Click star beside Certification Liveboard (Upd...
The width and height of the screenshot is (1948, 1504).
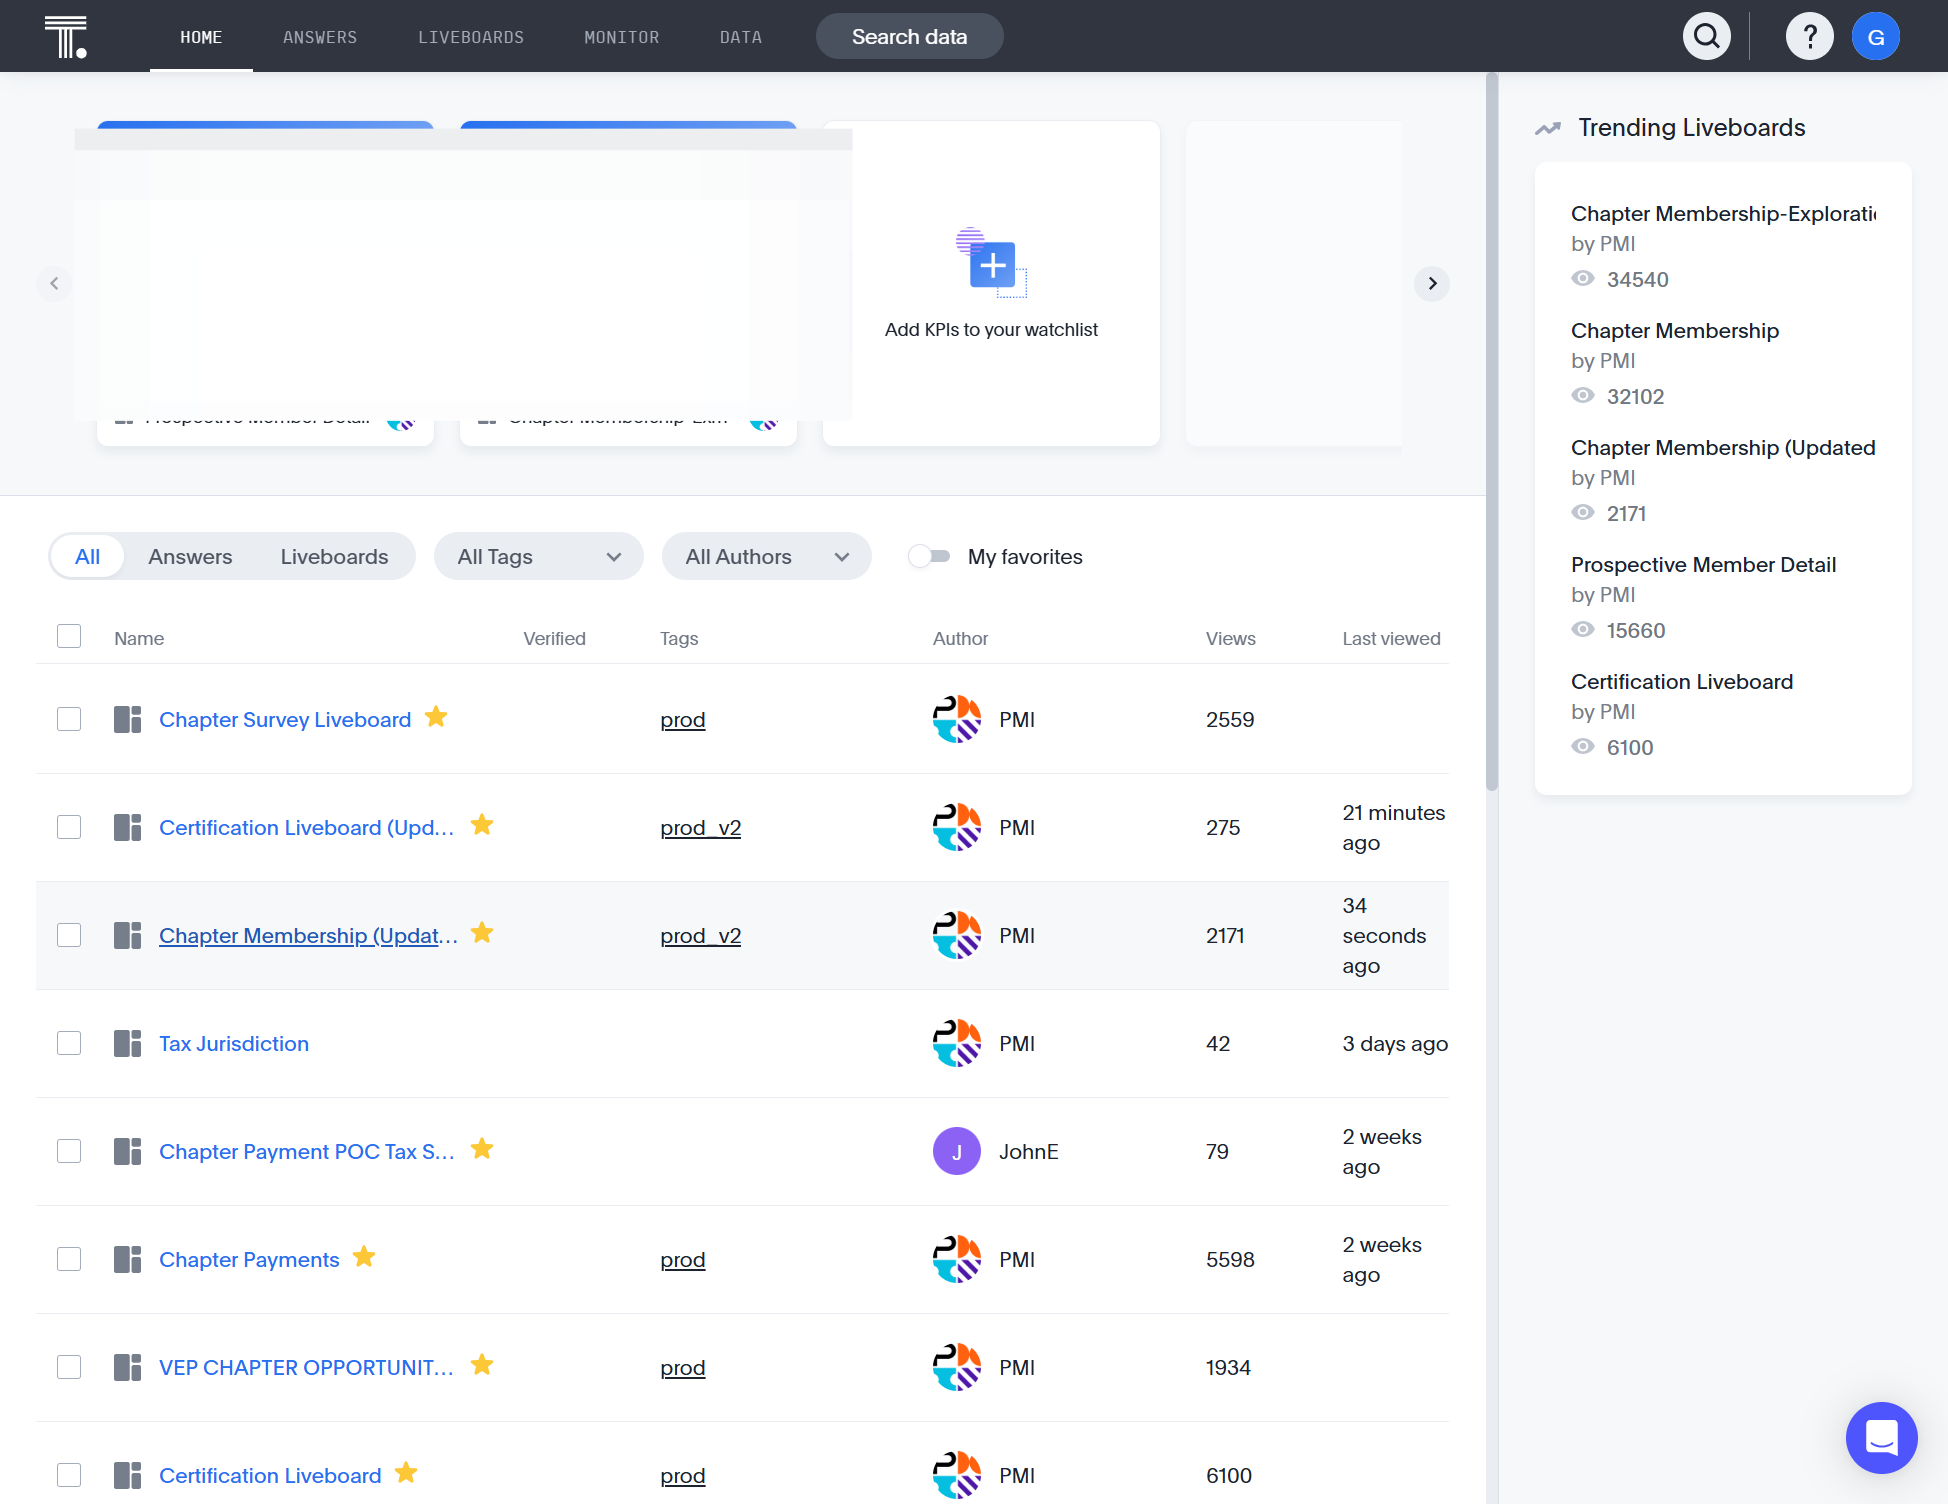click(482, 825)
